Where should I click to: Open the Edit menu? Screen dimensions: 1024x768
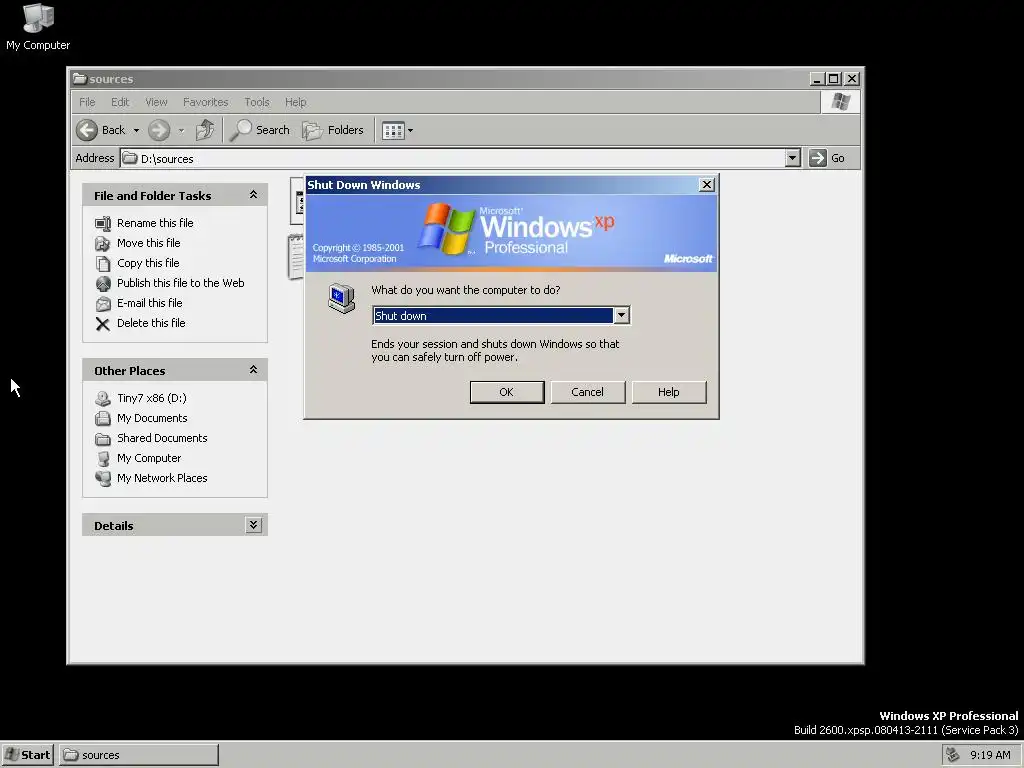[120, 102]
